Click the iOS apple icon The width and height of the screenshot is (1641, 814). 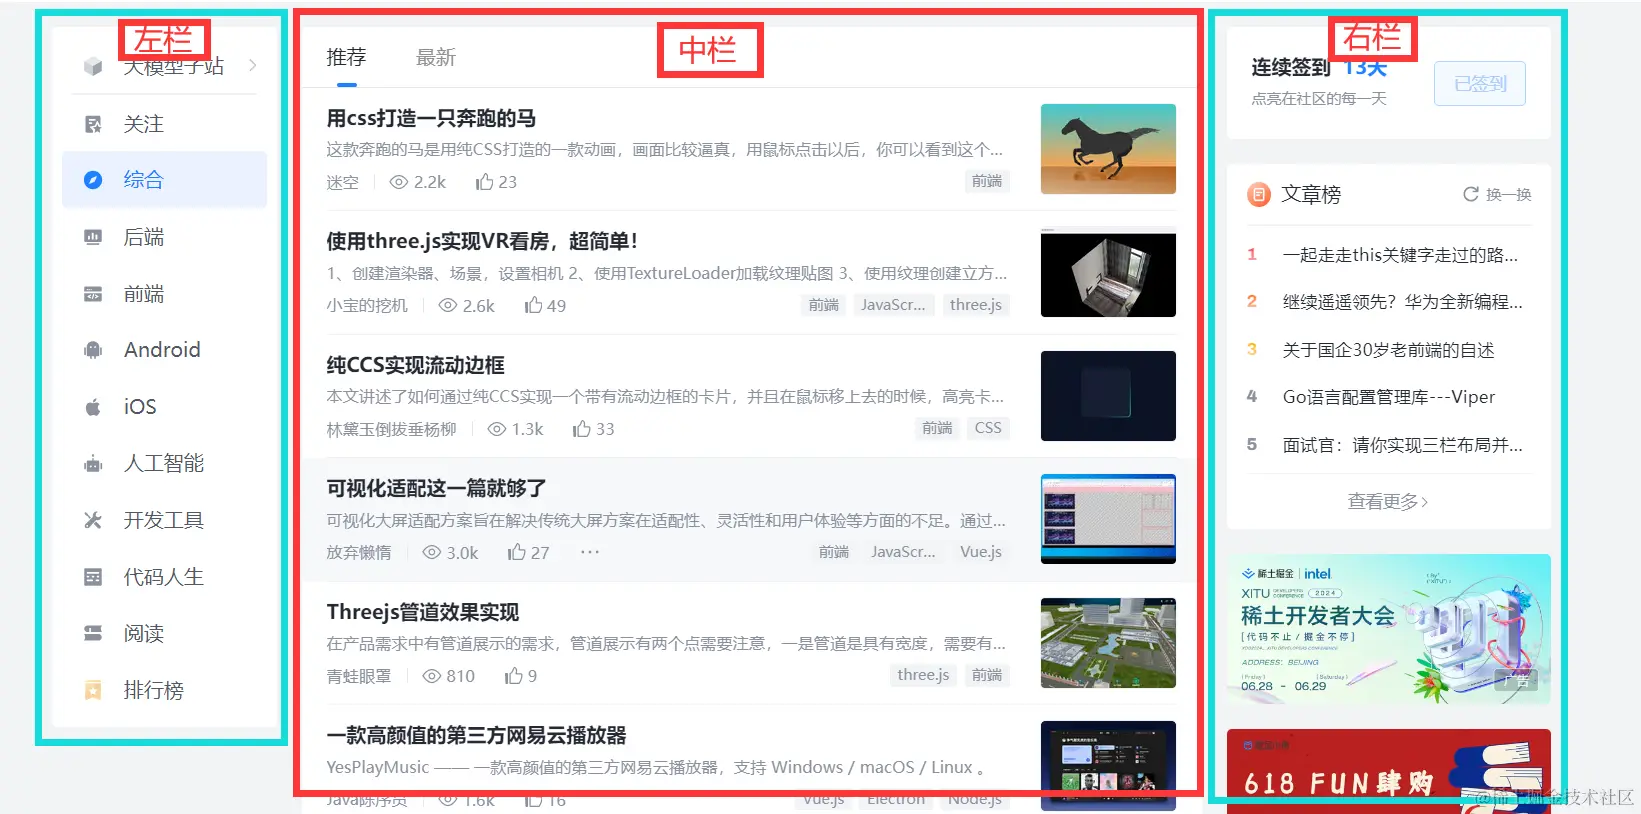tap(93, 407)
